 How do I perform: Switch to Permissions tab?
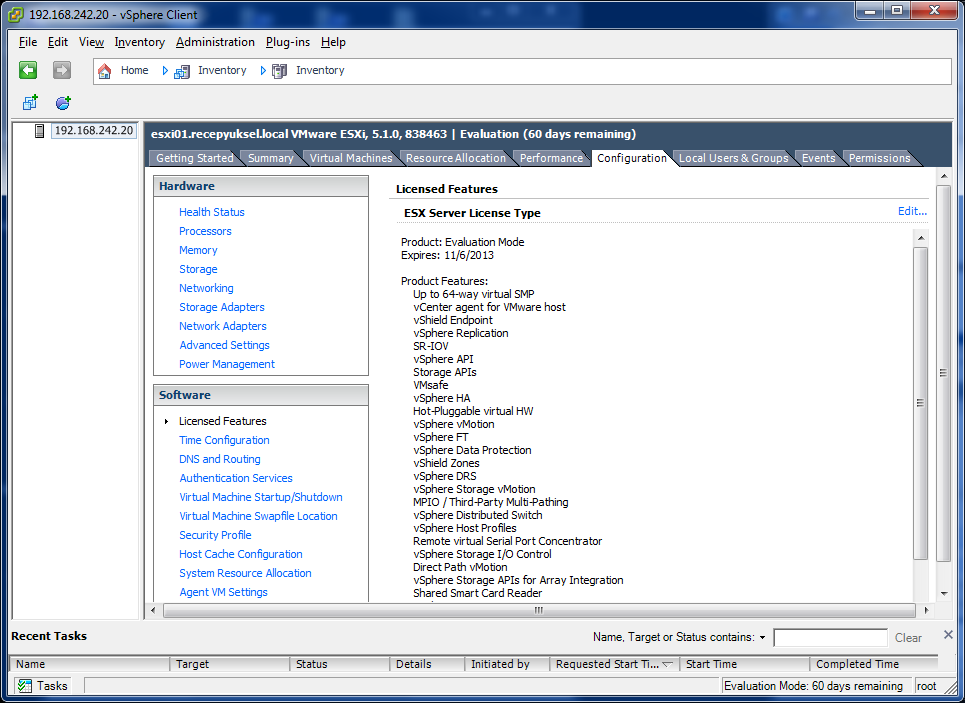(879, 158)
